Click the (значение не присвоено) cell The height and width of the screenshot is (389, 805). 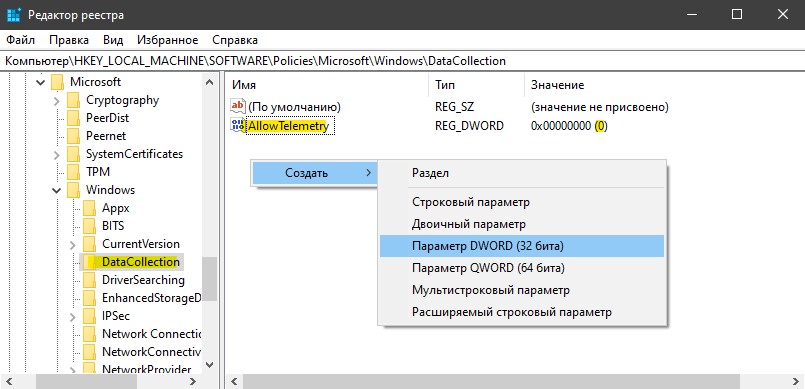pyautogui.click(x=600, y=107)
